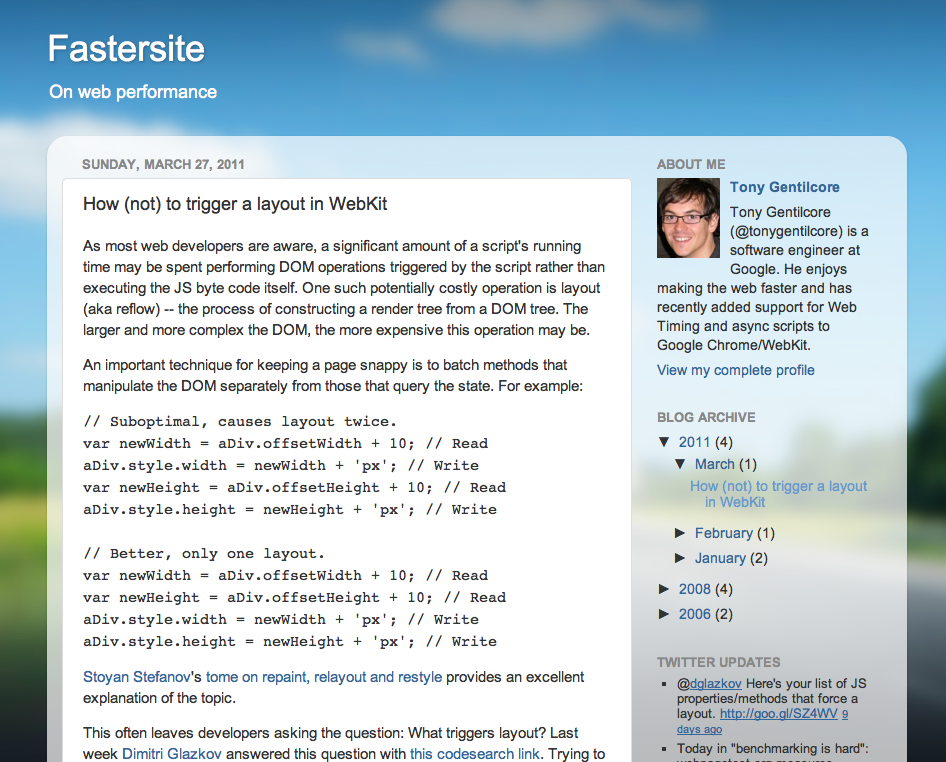Expand the 2008 archive triangle
946x762 pixels.
pyautogui.click(x=664, y=589)
